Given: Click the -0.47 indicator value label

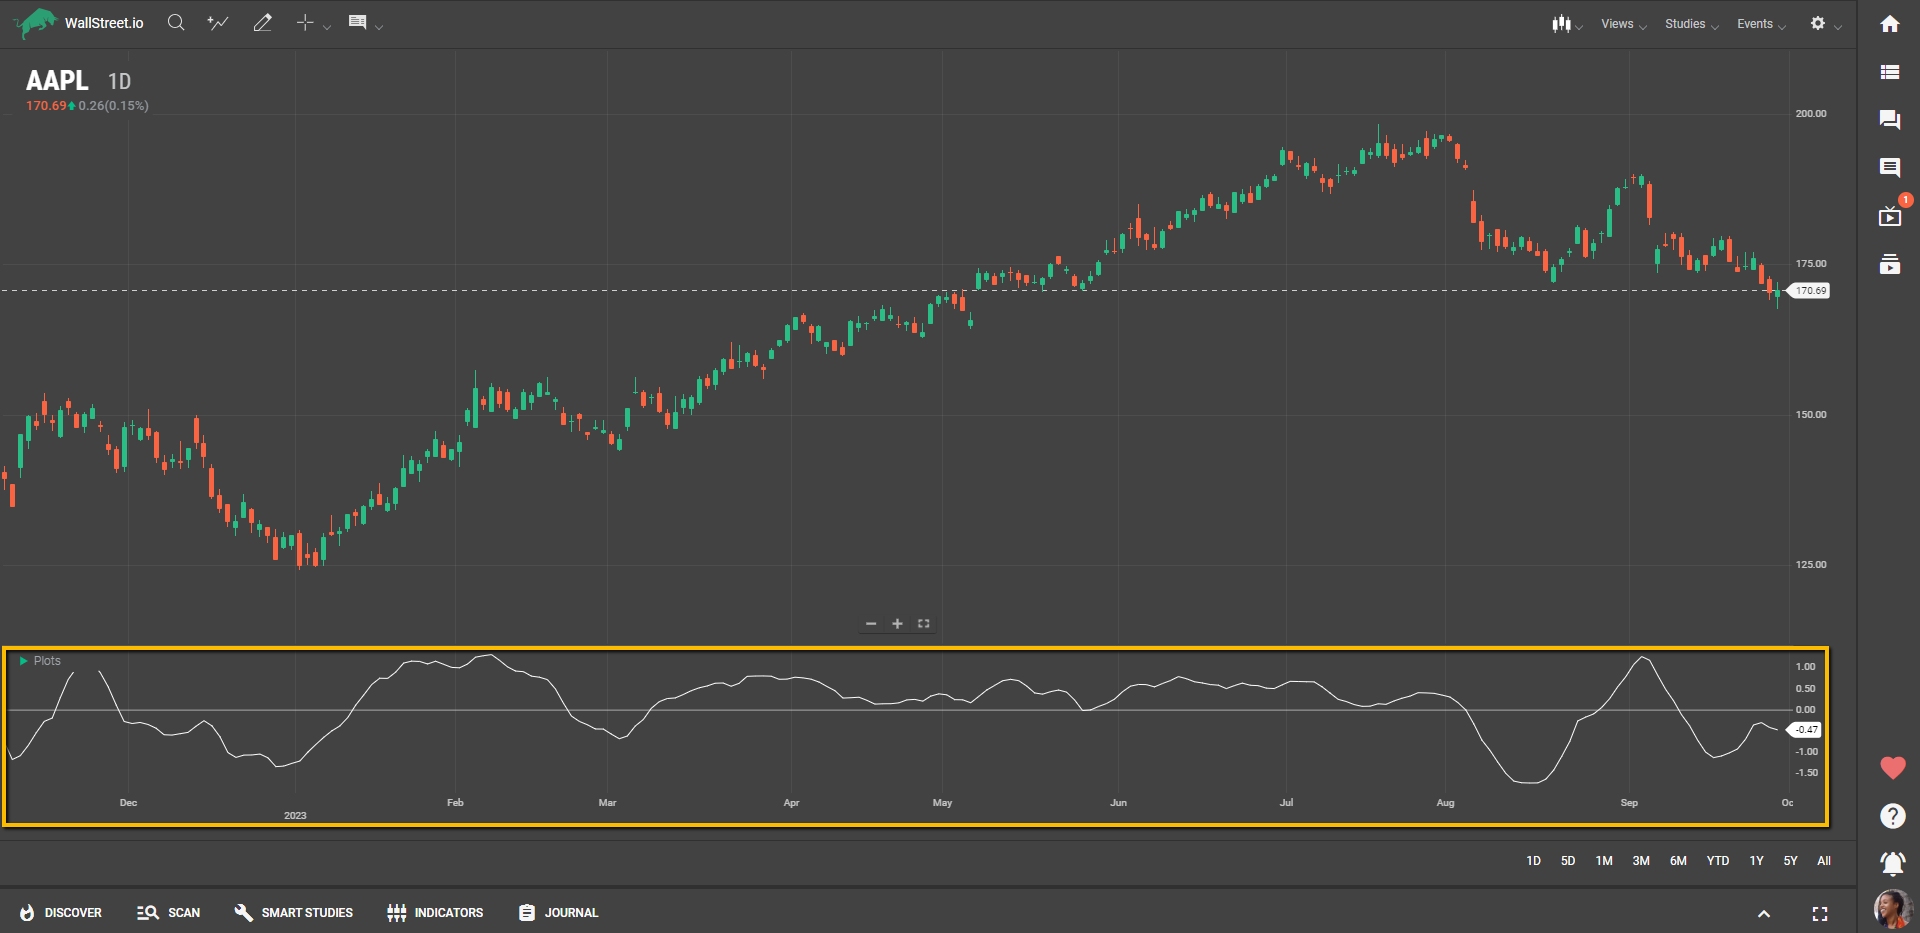Looking at the screenshot, I should [1806, 730].
